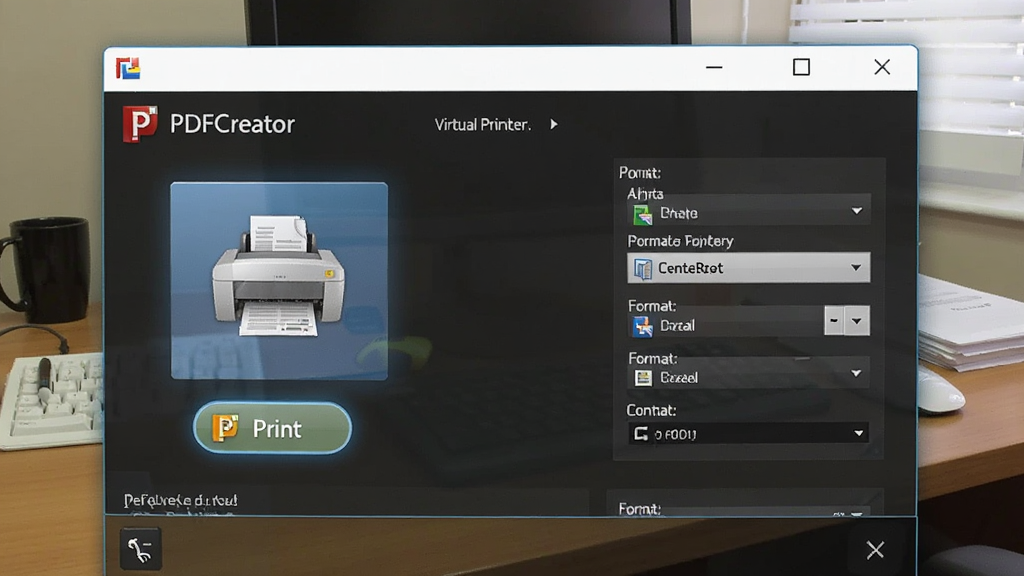The image size is (1024, 576).
Task: Click the Pormate Fontery label
Action: click(x=680, y=241)
